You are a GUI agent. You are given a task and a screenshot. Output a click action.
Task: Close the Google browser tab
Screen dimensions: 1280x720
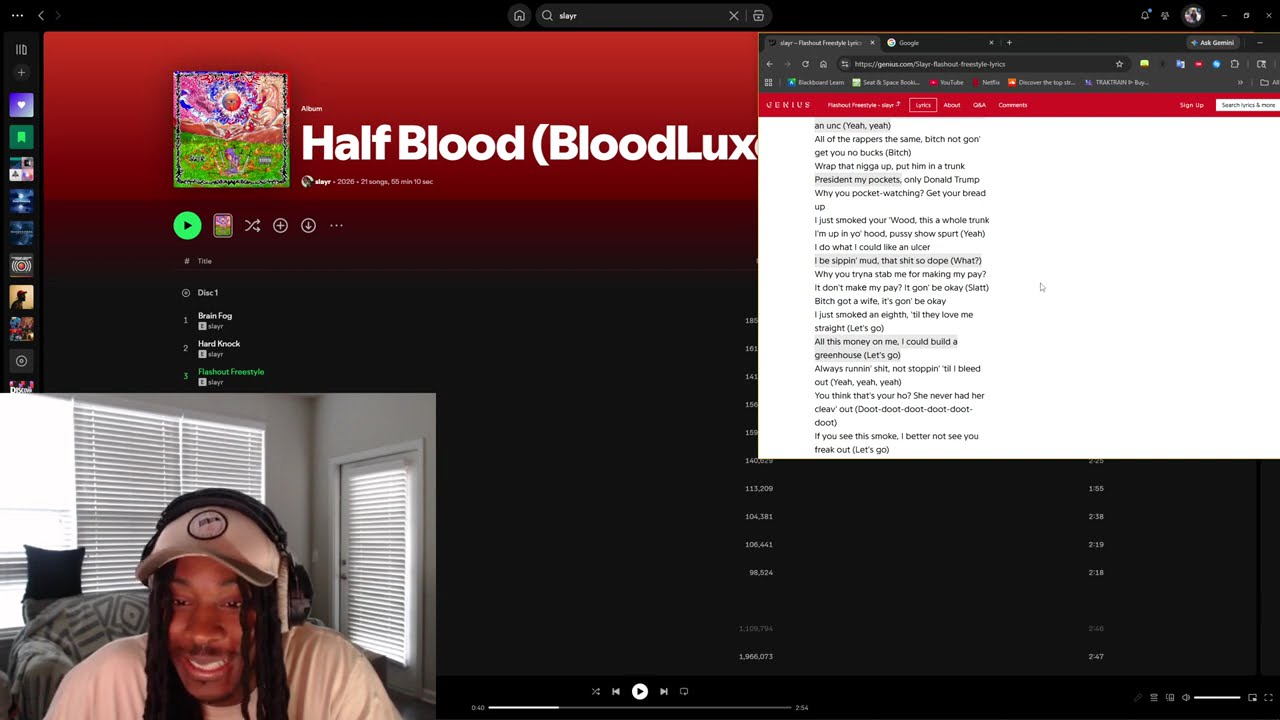coord(991,43)
